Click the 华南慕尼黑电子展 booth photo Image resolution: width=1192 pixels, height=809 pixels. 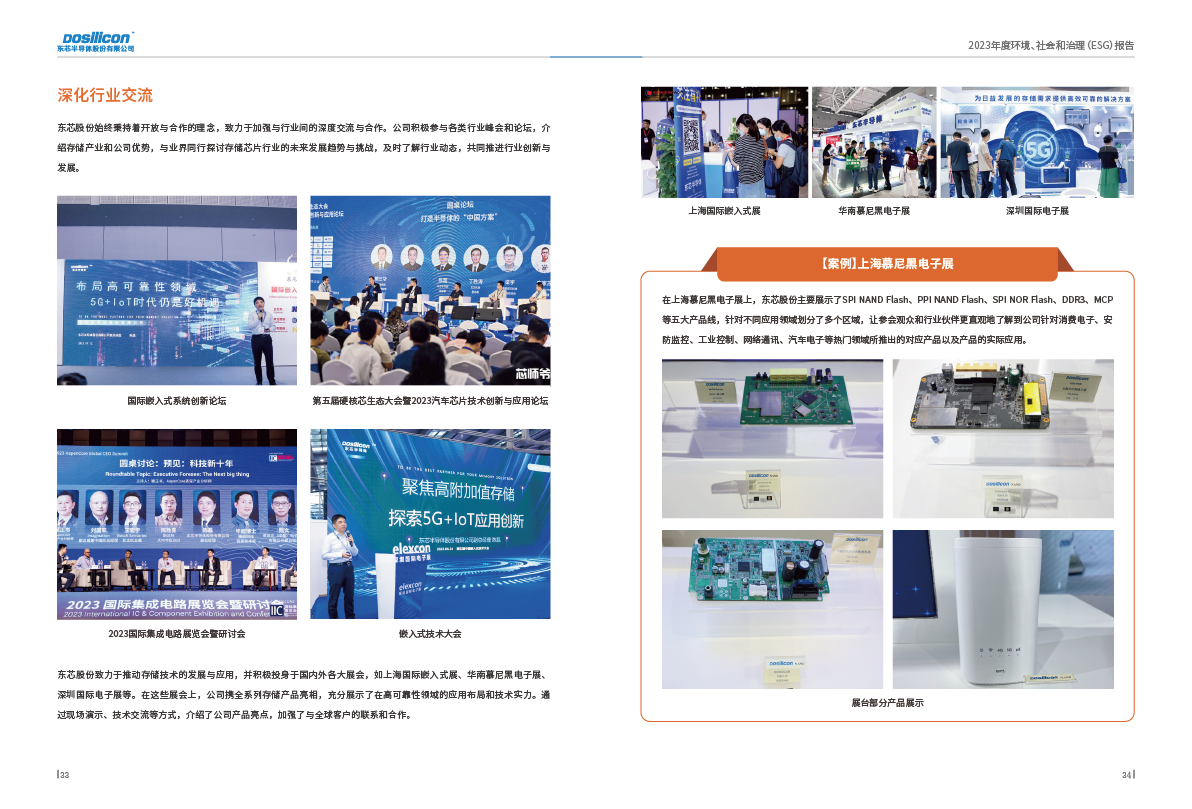point(873,141)
